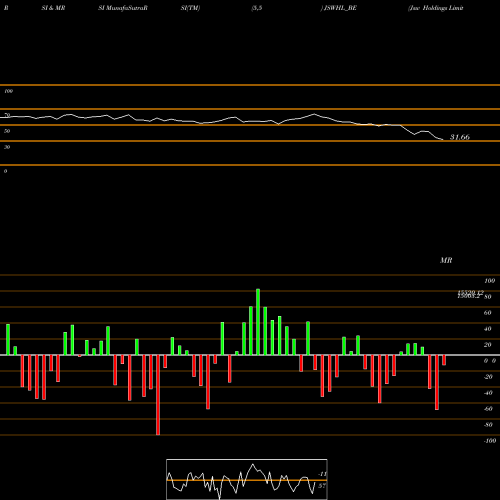The image size is (500, 500).
Task: Click the 'SI(TM)' header text
Action: click(190, 8)
